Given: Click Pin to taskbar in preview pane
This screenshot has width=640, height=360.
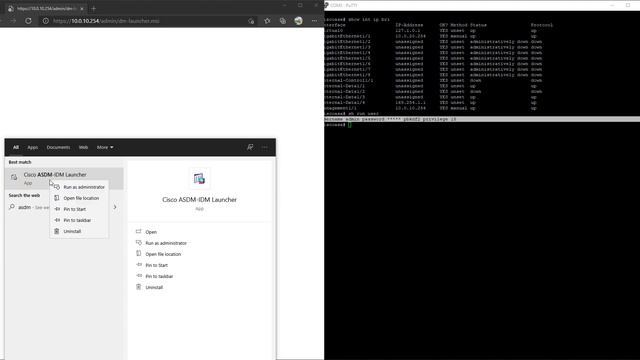Looking at the screenshot, I should (159, 276).
